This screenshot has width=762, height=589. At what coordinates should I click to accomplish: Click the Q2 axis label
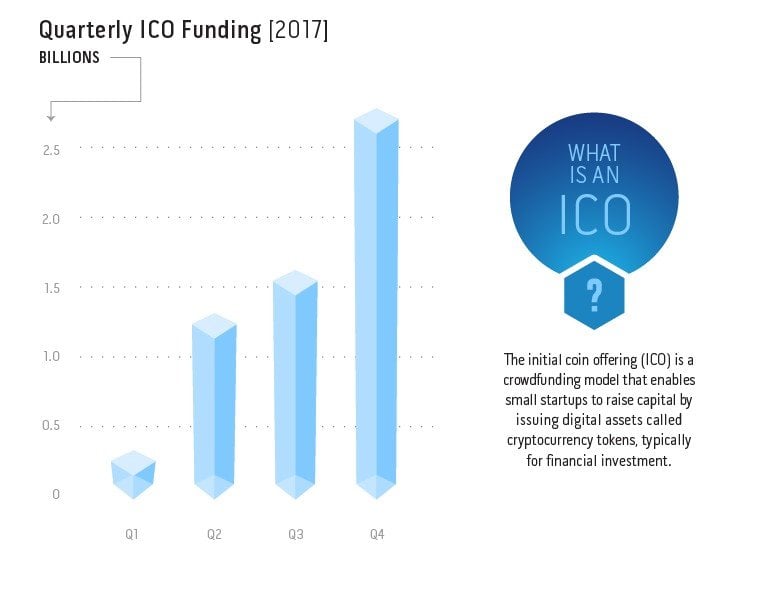(214, 535)
